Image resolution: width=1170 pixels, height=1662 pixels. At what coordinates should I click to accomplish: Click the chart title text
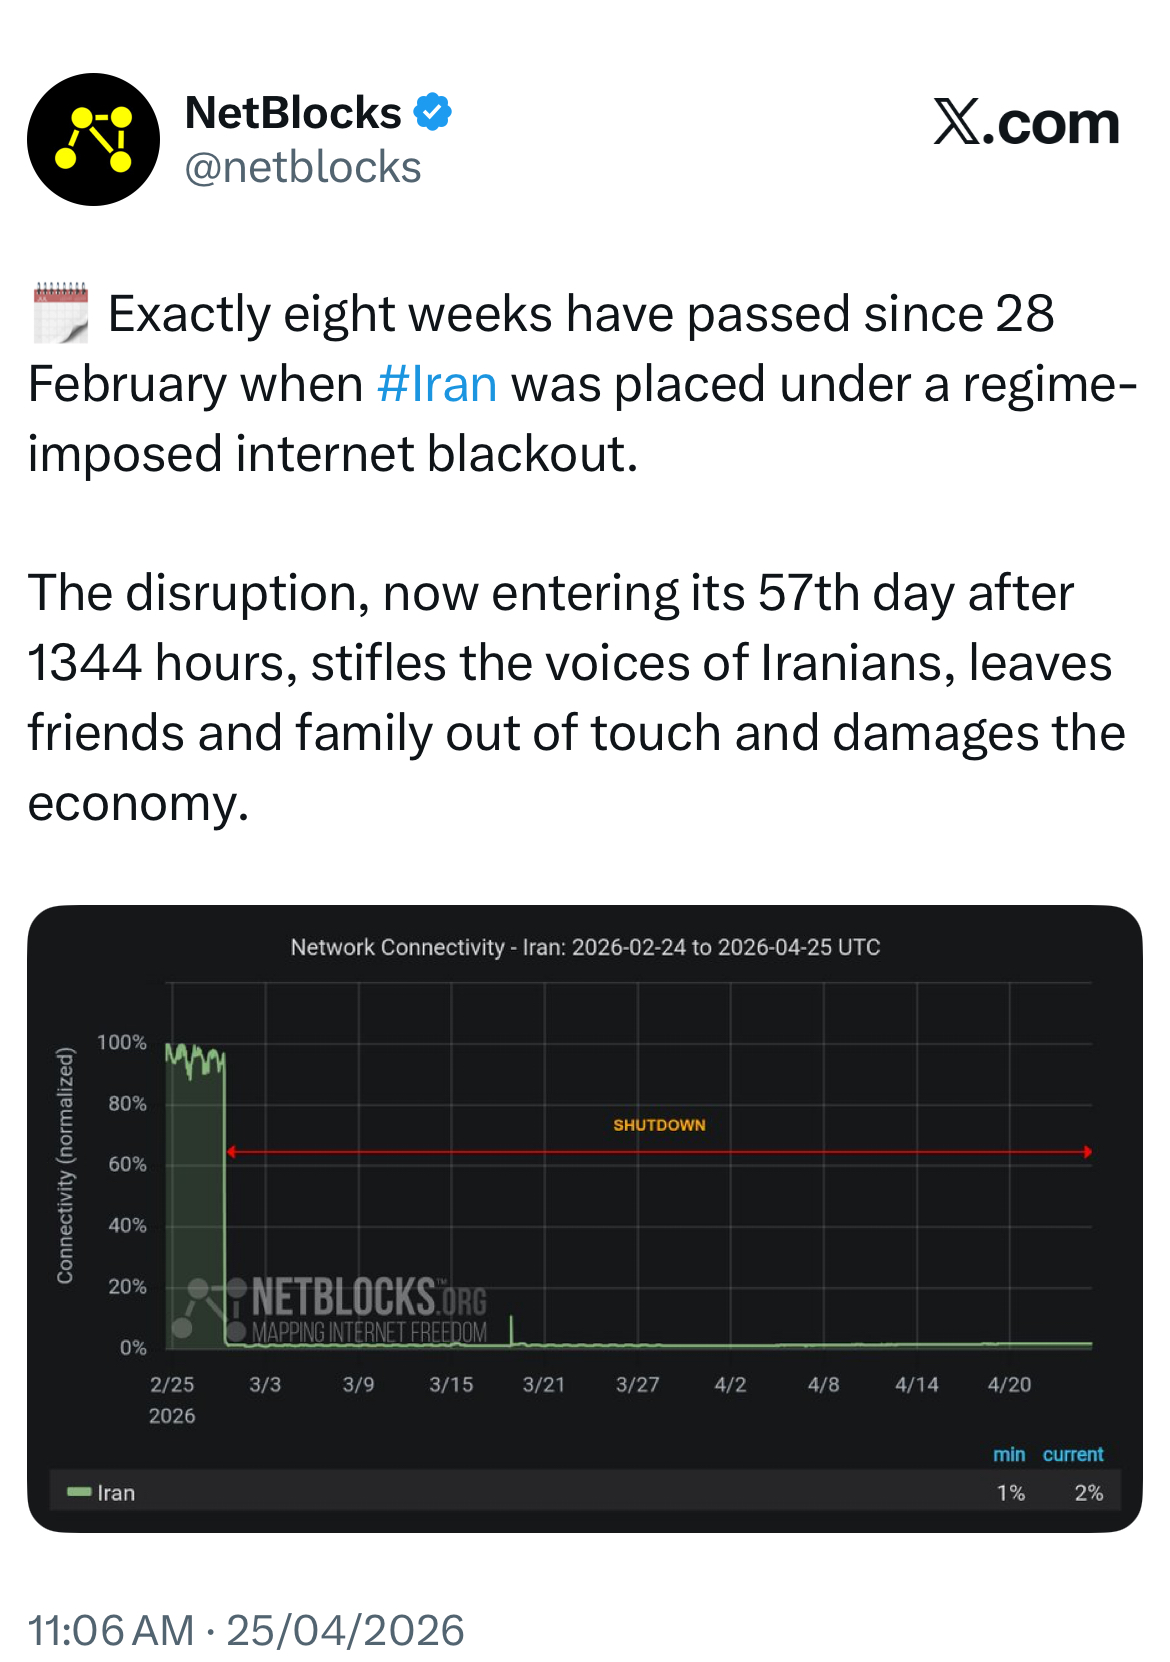(585, 947)
